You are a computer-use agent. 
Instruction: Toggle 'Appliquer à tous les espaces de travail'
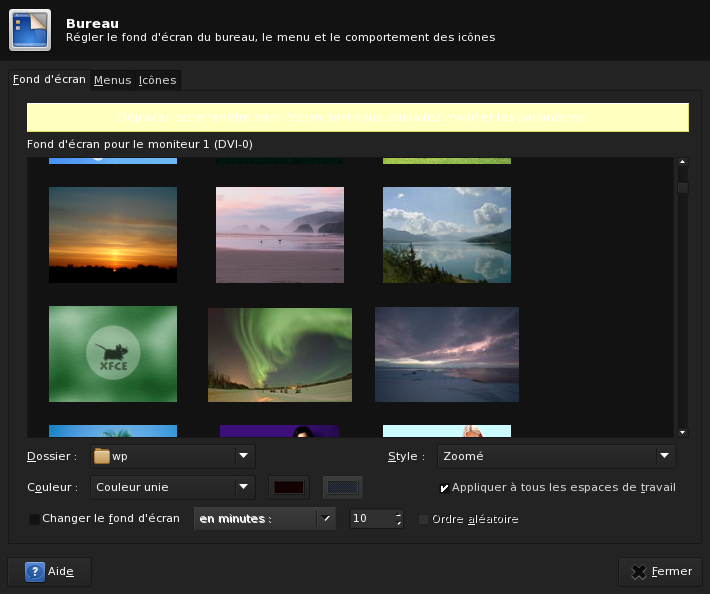[x=444, y=488]
